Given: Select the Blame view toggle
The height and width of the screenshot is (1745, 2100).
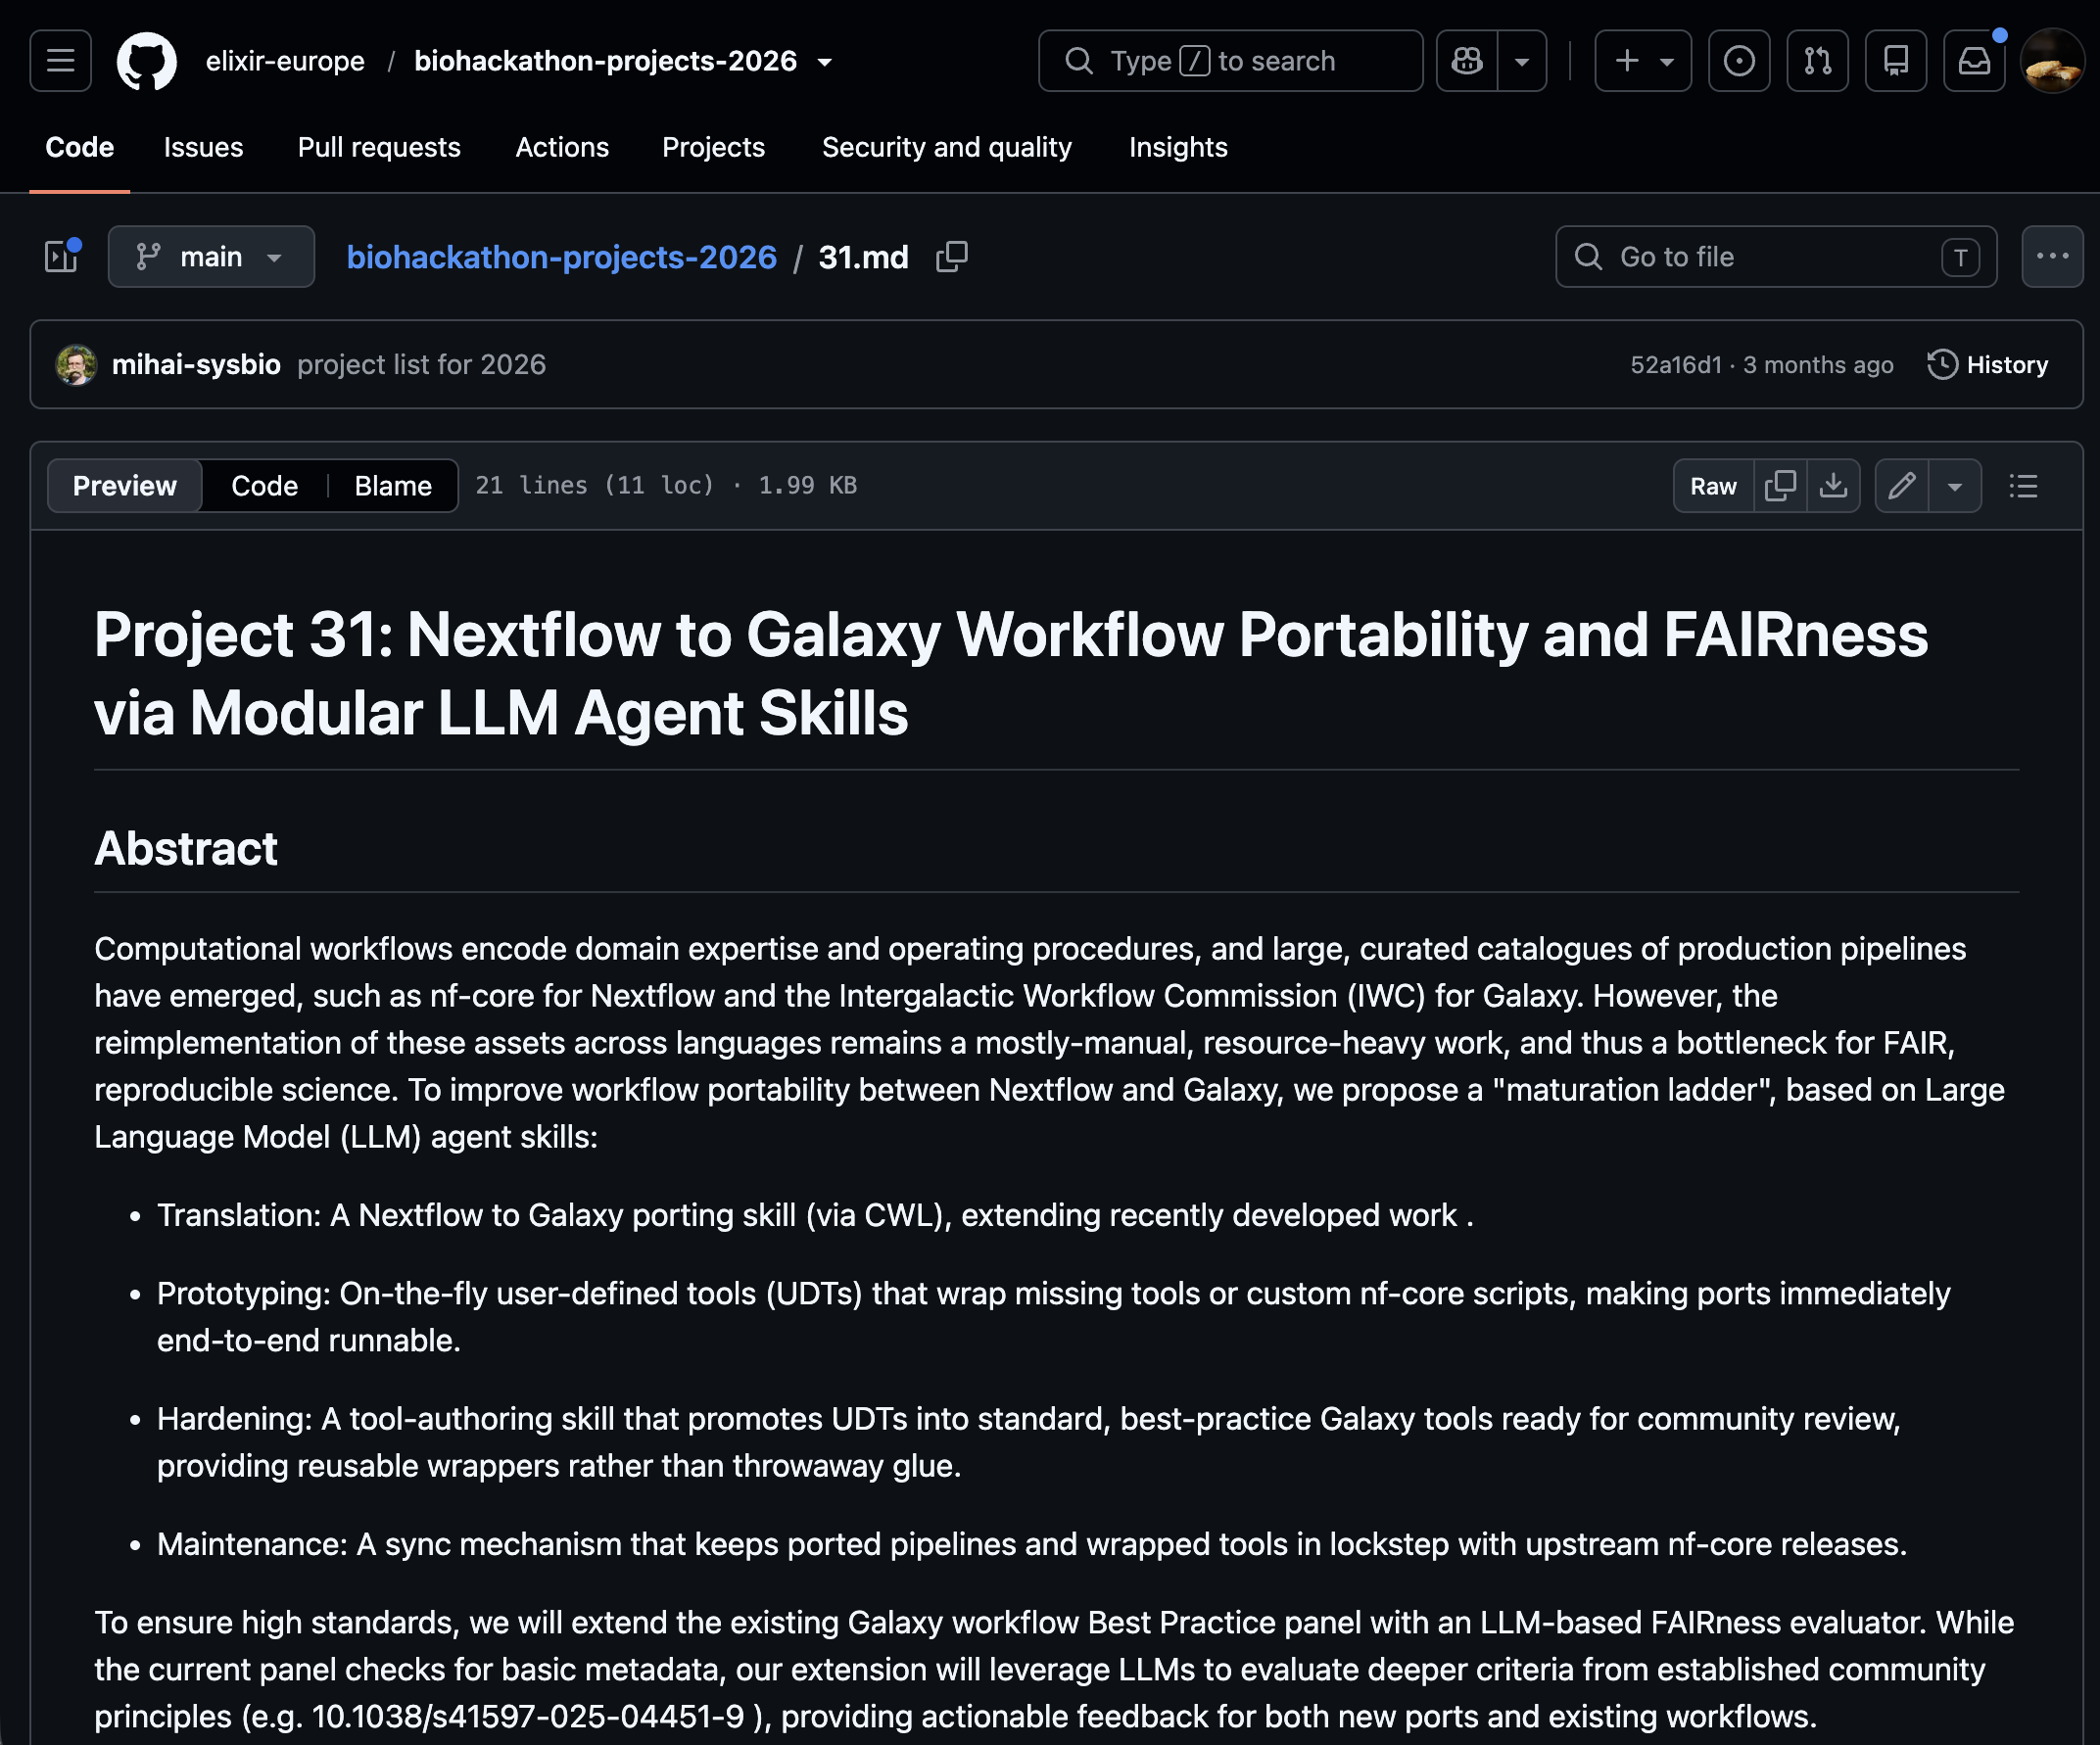Looking at the screenshot, I should click(393, 486).
